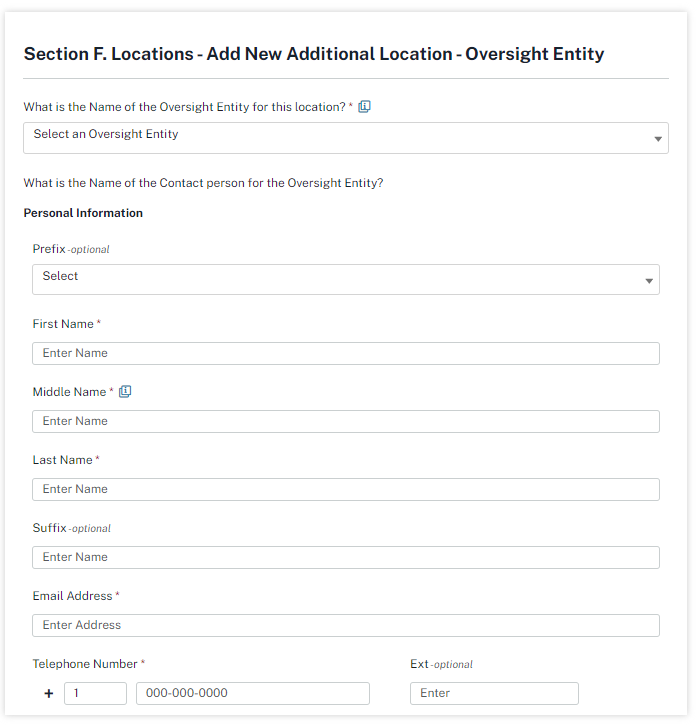The width and height of the screenshot is (696, 728).
Task: Click the Section F. Locations heading
Action: 313,54
